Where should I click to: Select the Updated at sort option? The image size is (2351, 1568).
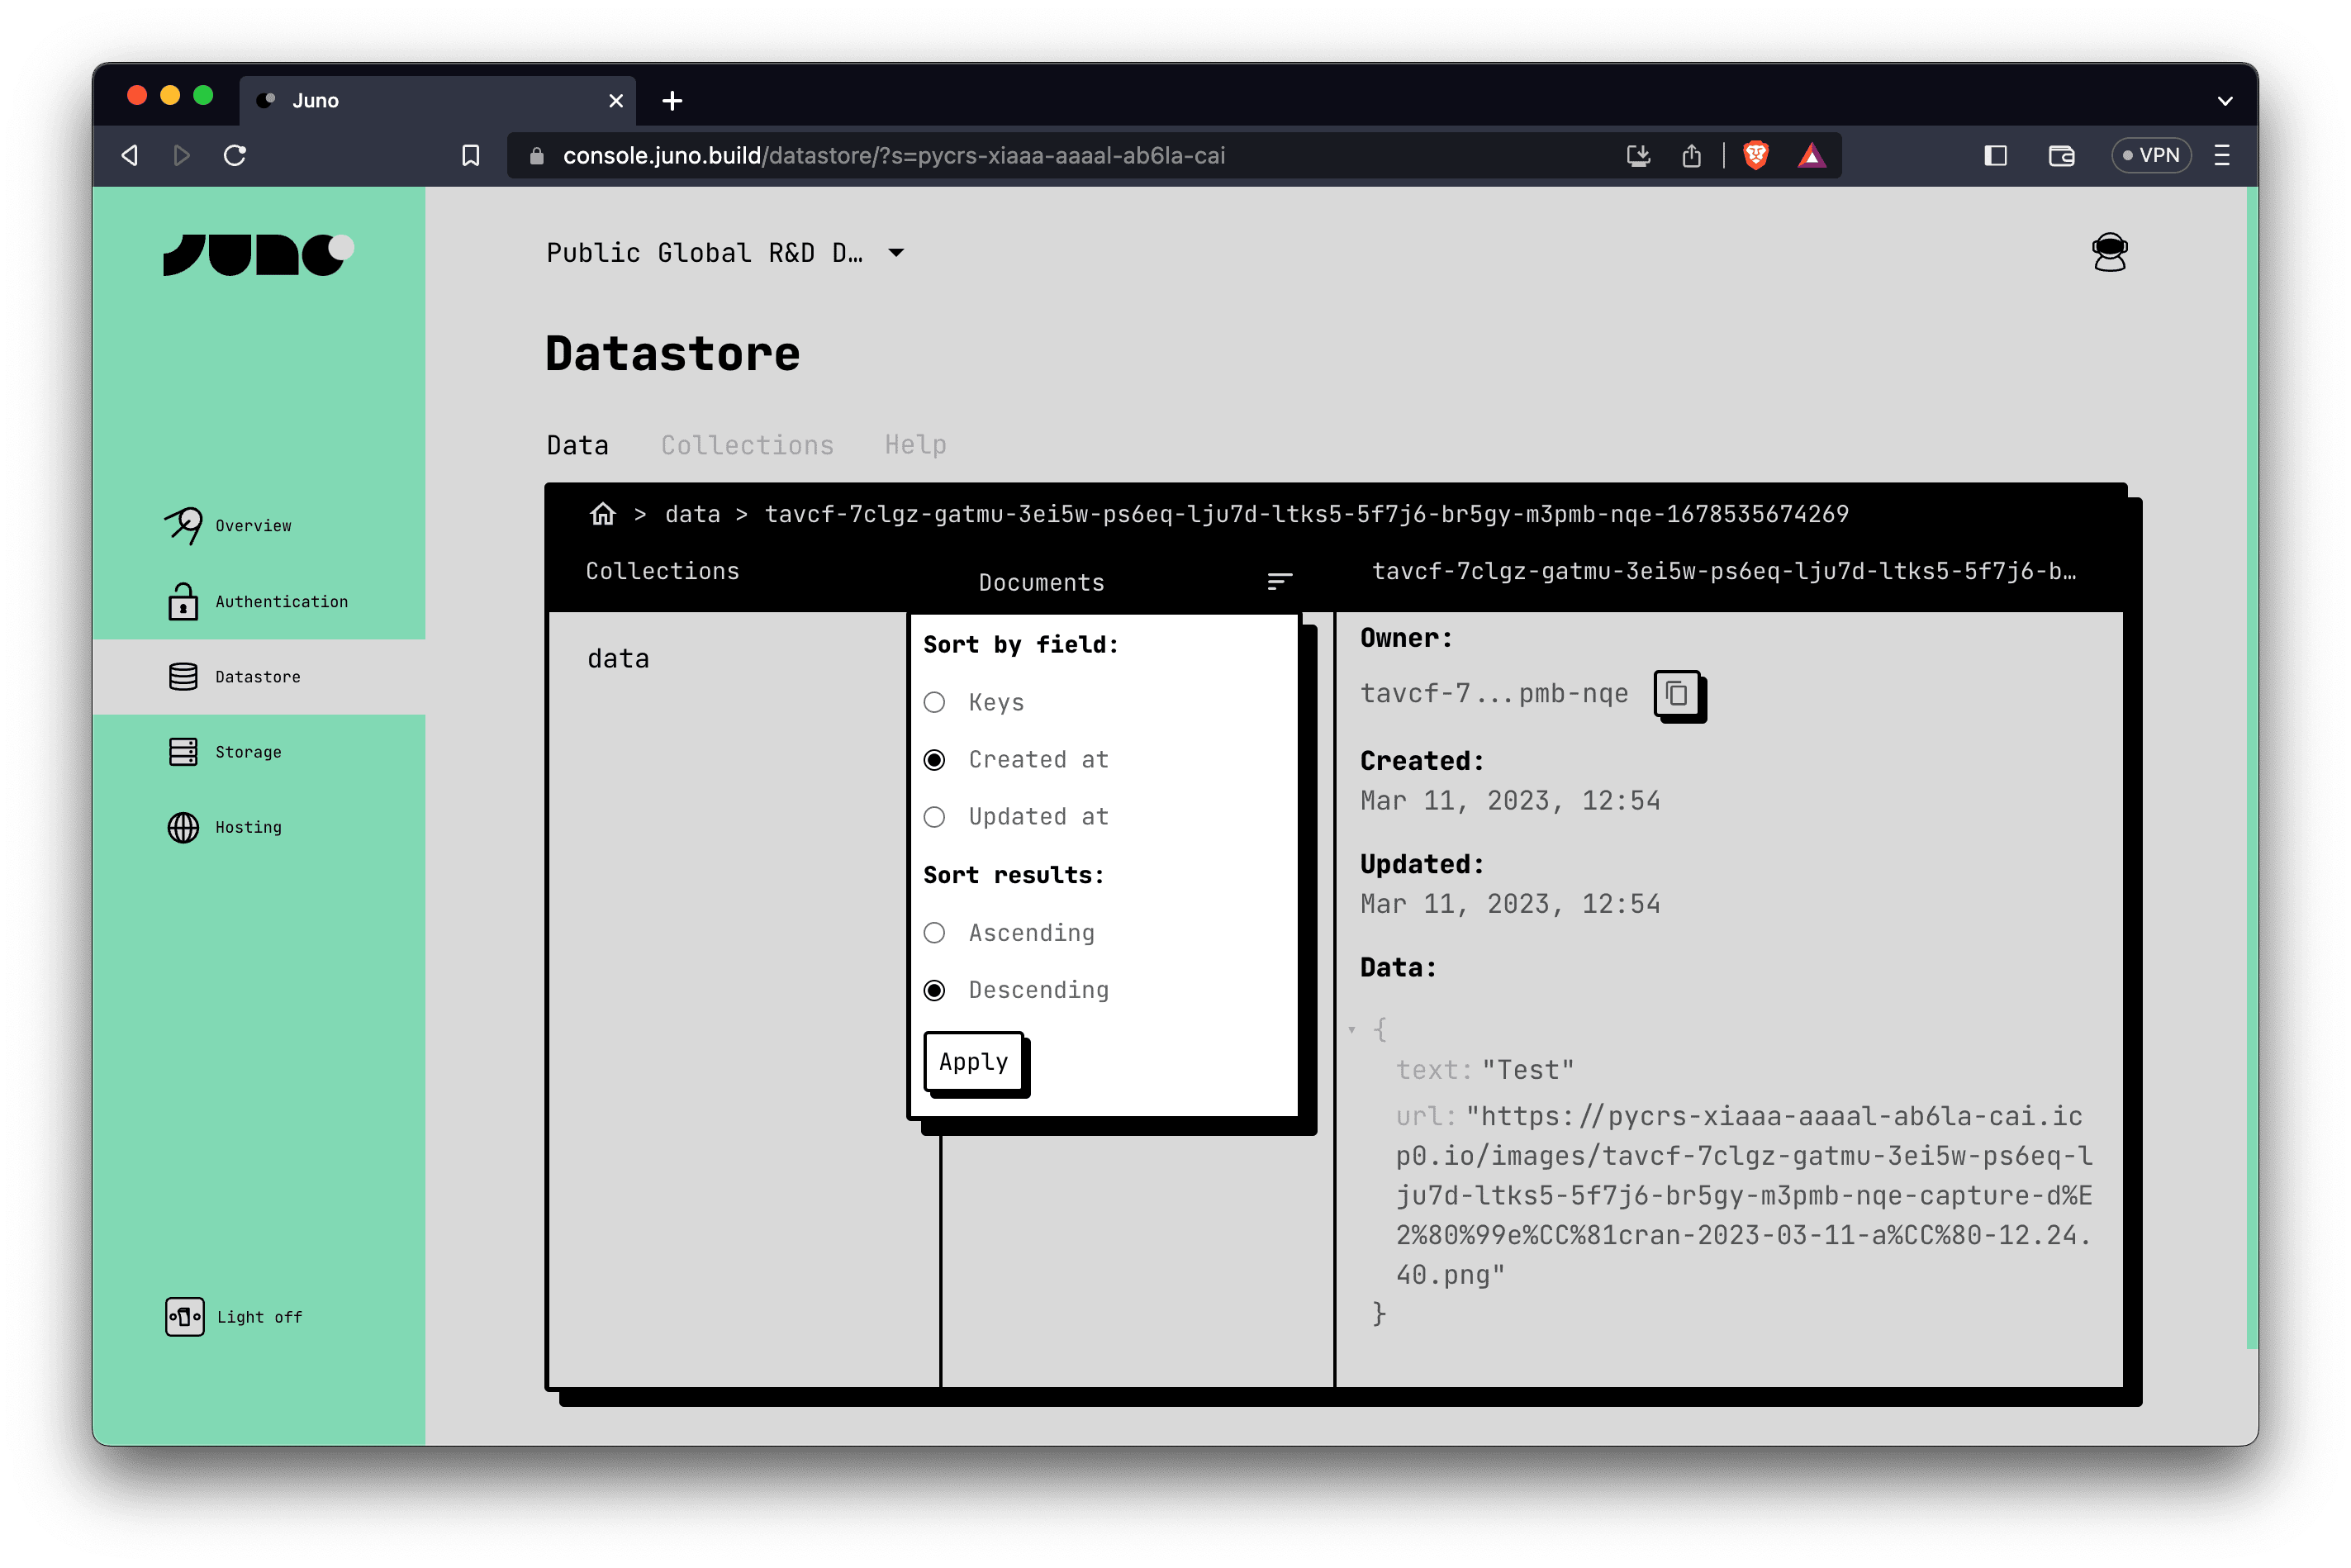(x=934, y=817)
